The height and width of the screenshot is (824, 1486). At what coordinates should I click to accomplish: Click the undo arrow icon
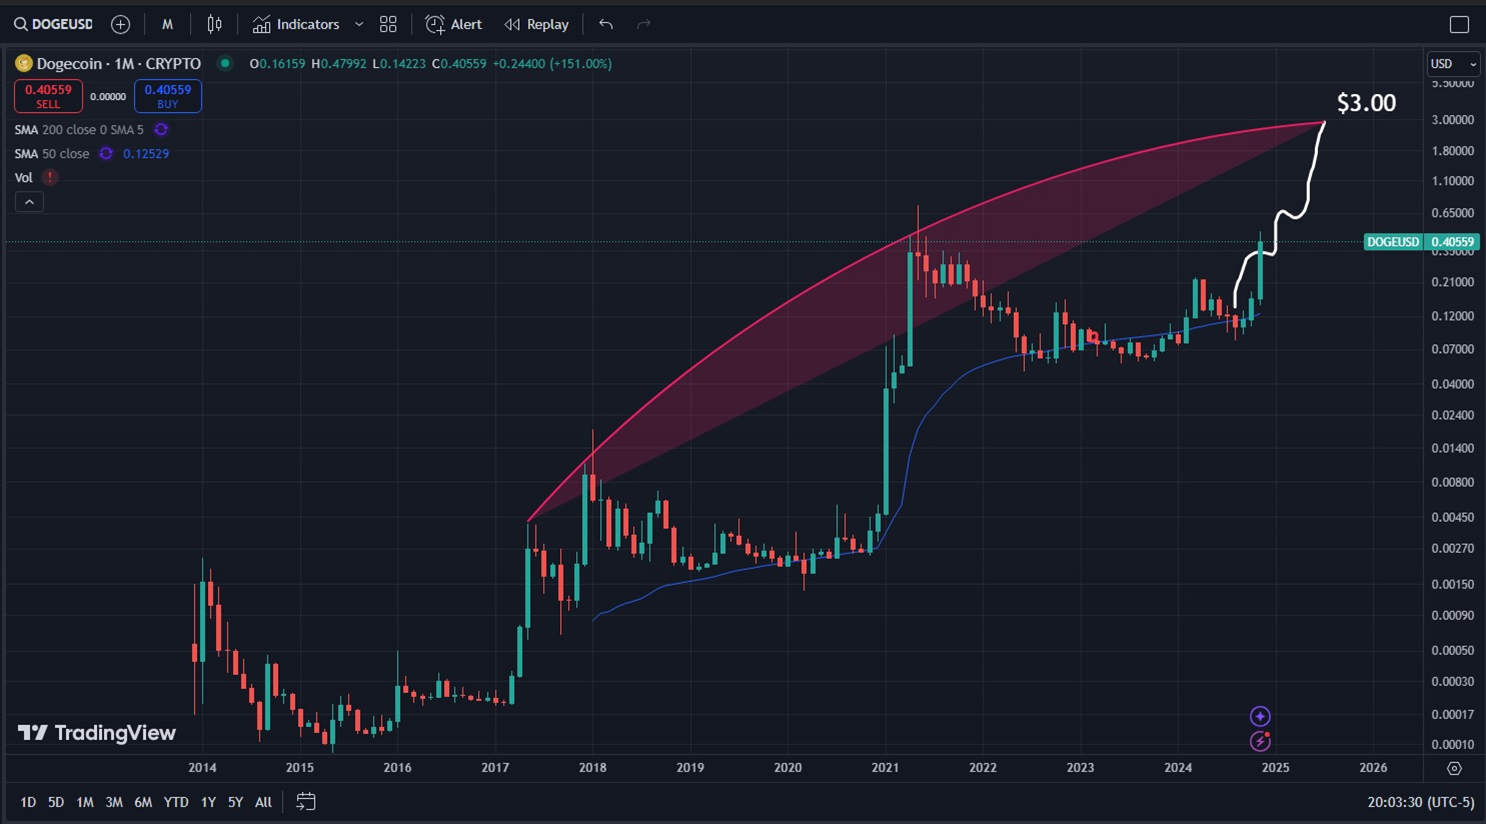tap(606, 24)
